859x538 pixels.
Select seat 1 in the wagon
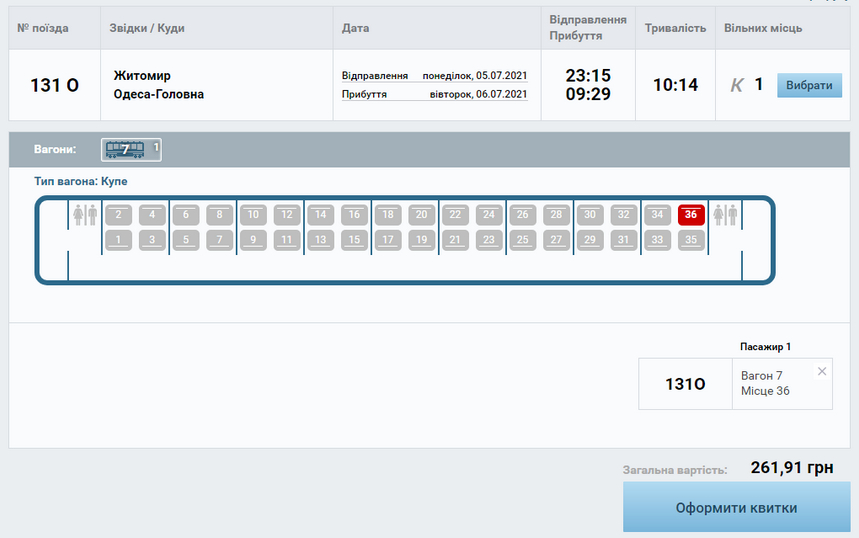coord(119,240)
